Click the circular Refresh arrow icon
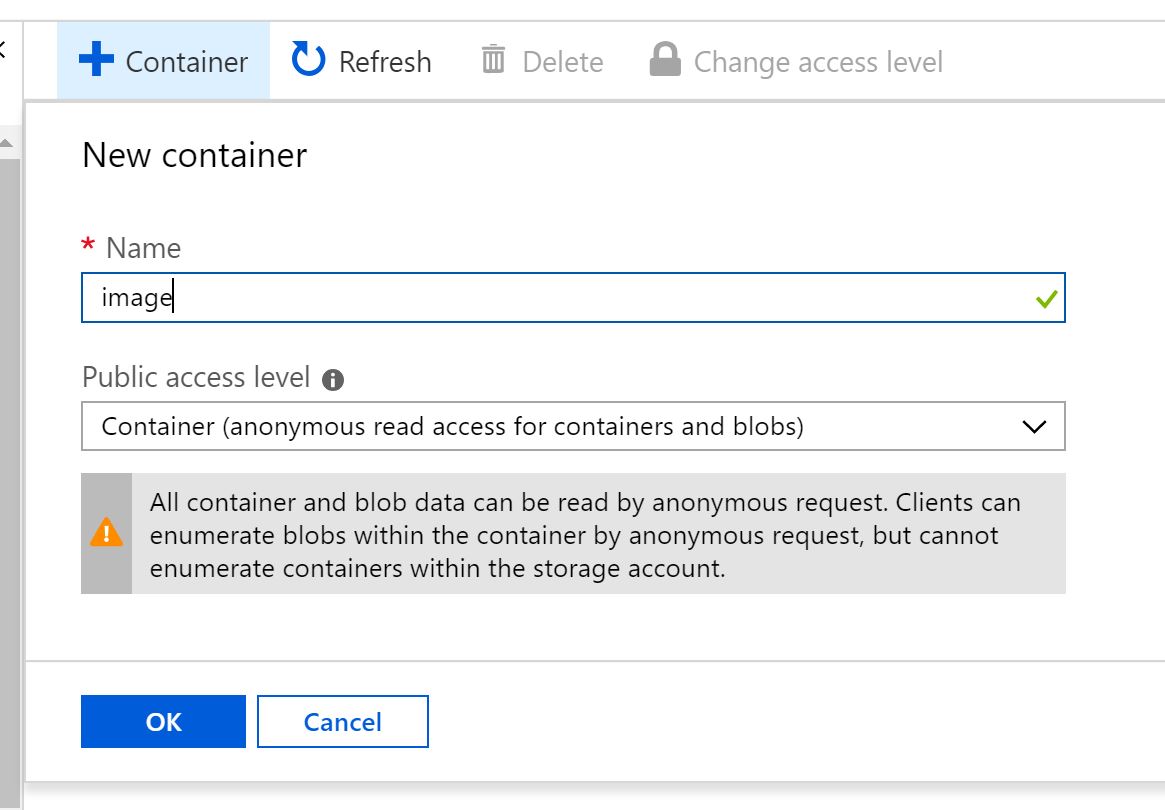This screenshot has width=1165, height=810. [308, 60]
